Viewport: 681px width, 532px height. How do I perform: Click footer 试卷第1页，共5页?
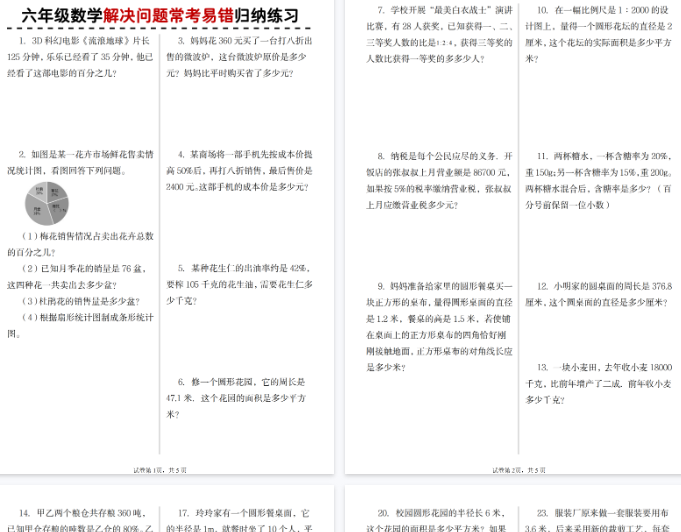coord(160,470)
